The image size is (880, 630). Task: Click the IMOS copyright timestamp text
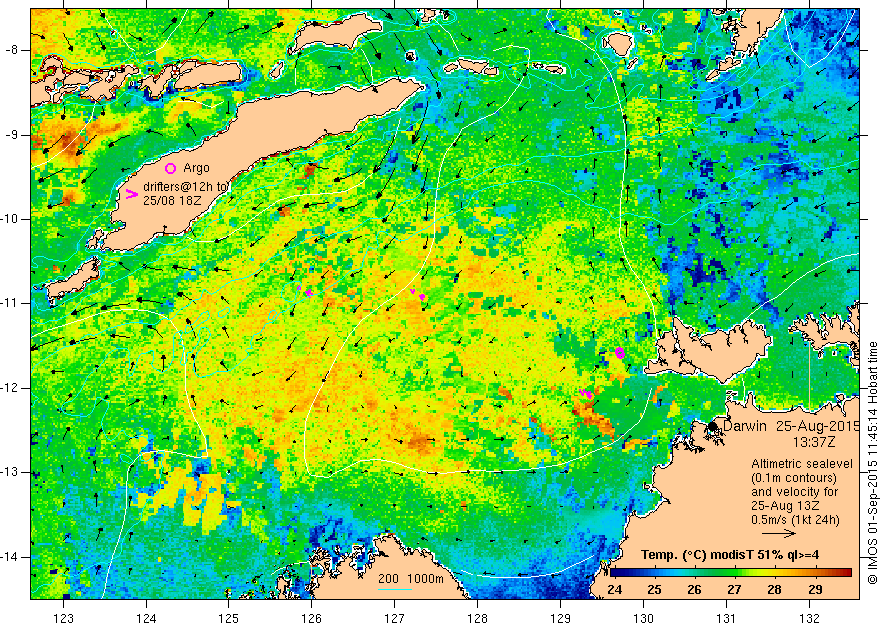point(872,463)
